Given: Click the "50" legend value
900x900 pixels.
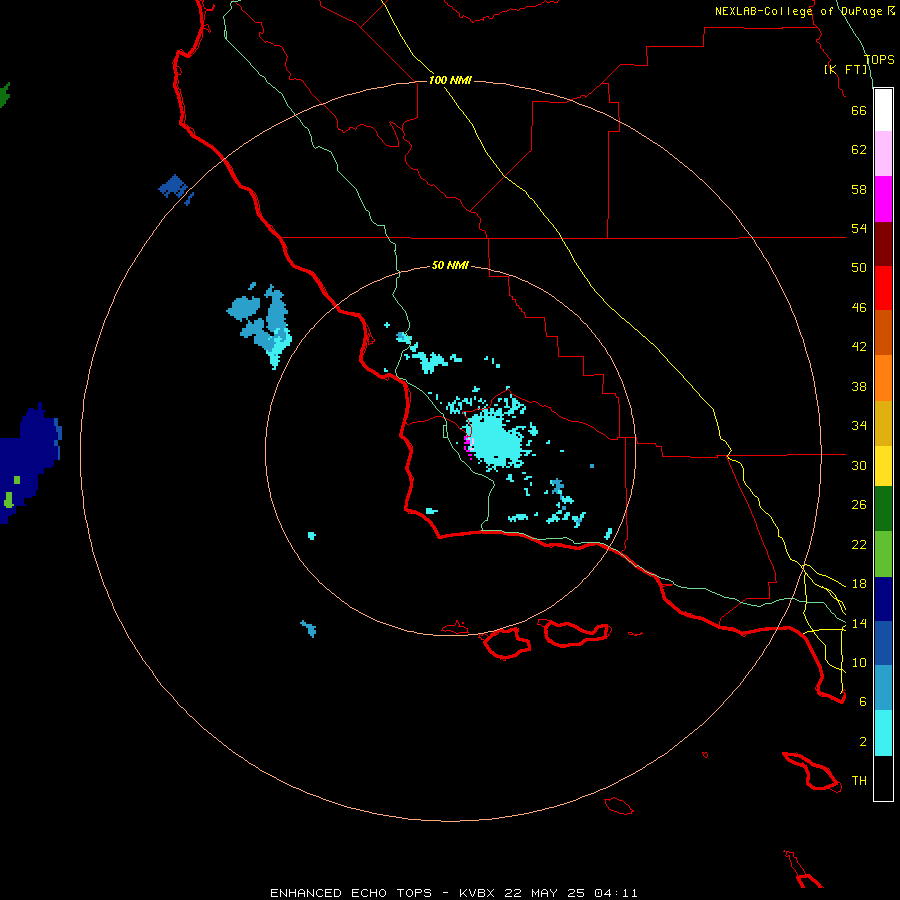Looking at the screenshot, I should [859, 268].
